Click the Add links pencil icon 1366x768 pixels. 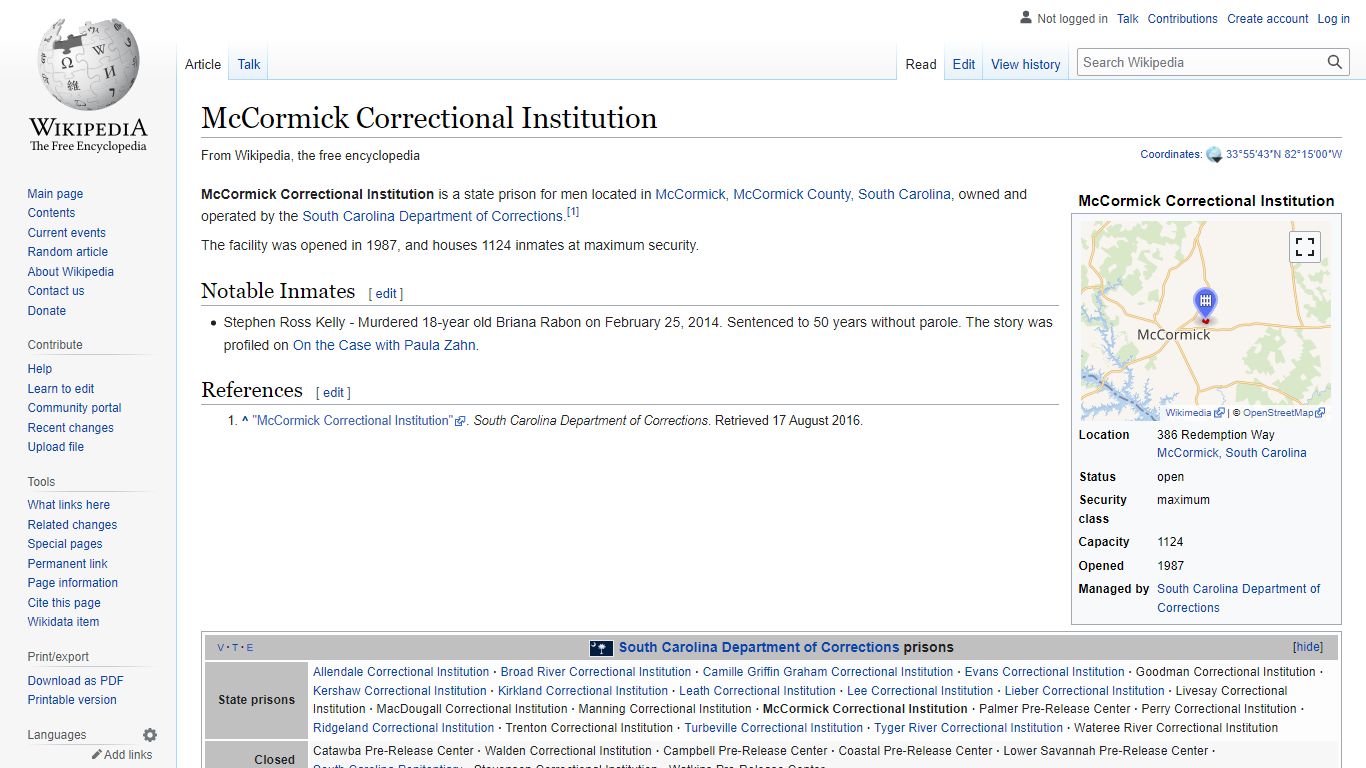97,755
